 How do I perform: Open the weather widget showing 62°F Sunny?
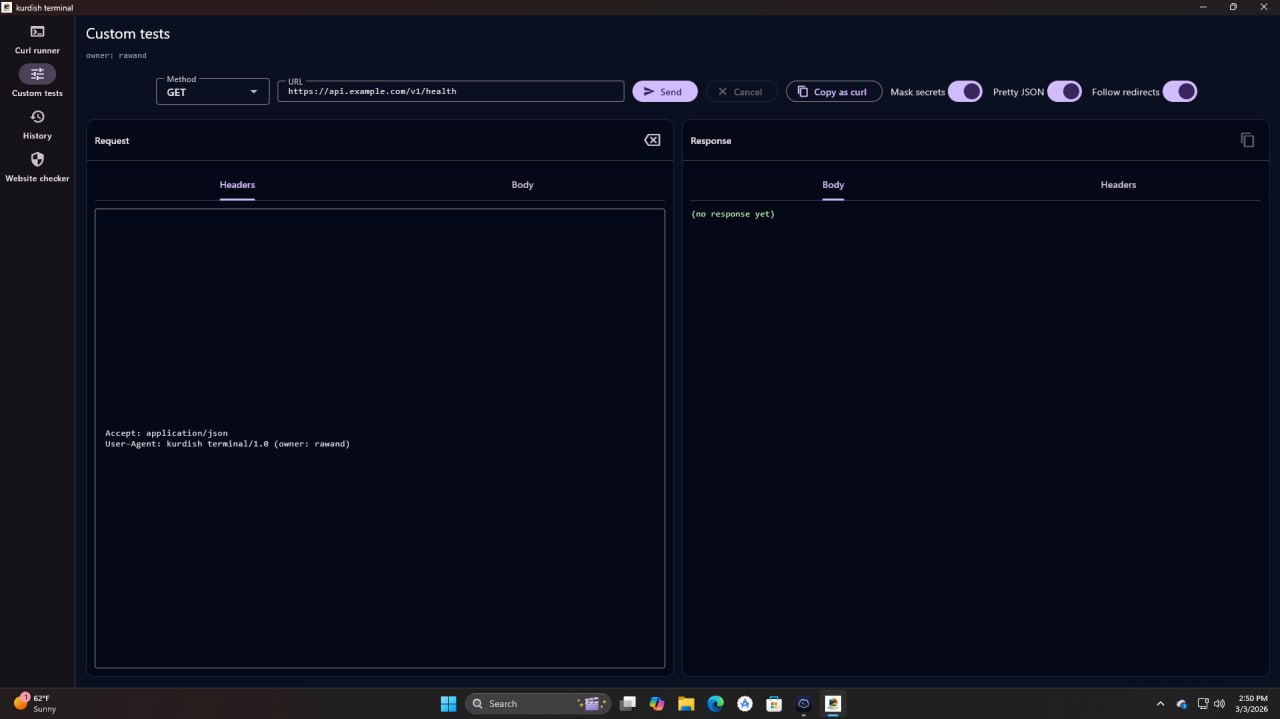point(36,703)
